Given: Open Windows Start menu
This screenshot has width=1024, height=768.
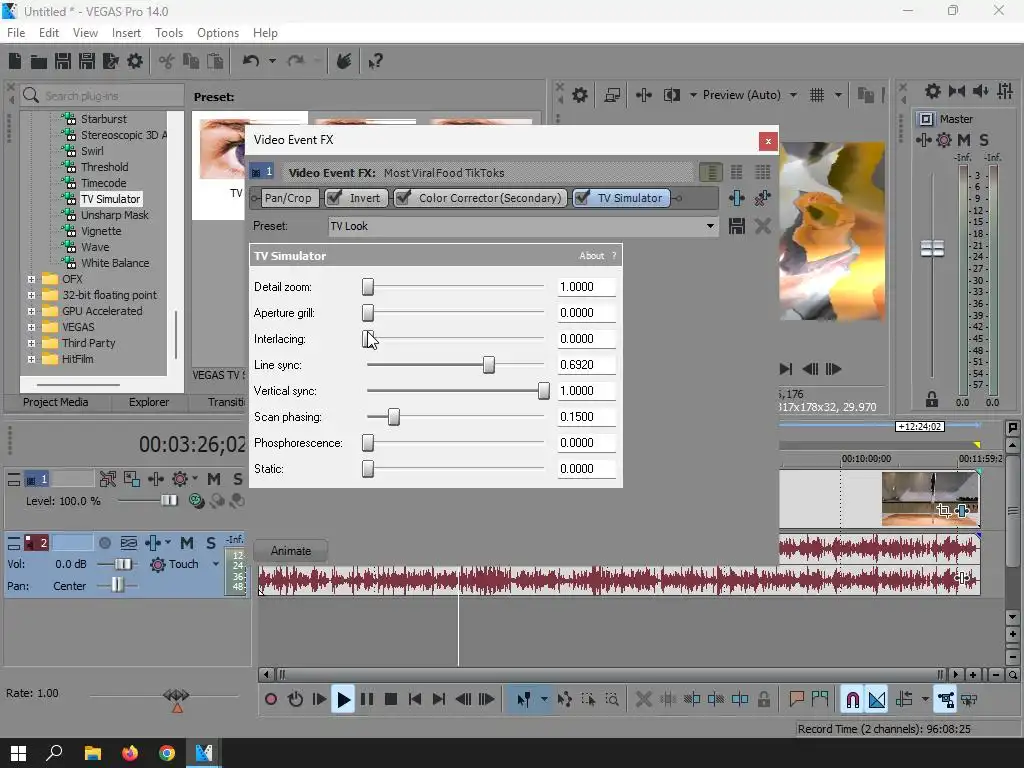Looking at the screenshot, I should [18, 753].
